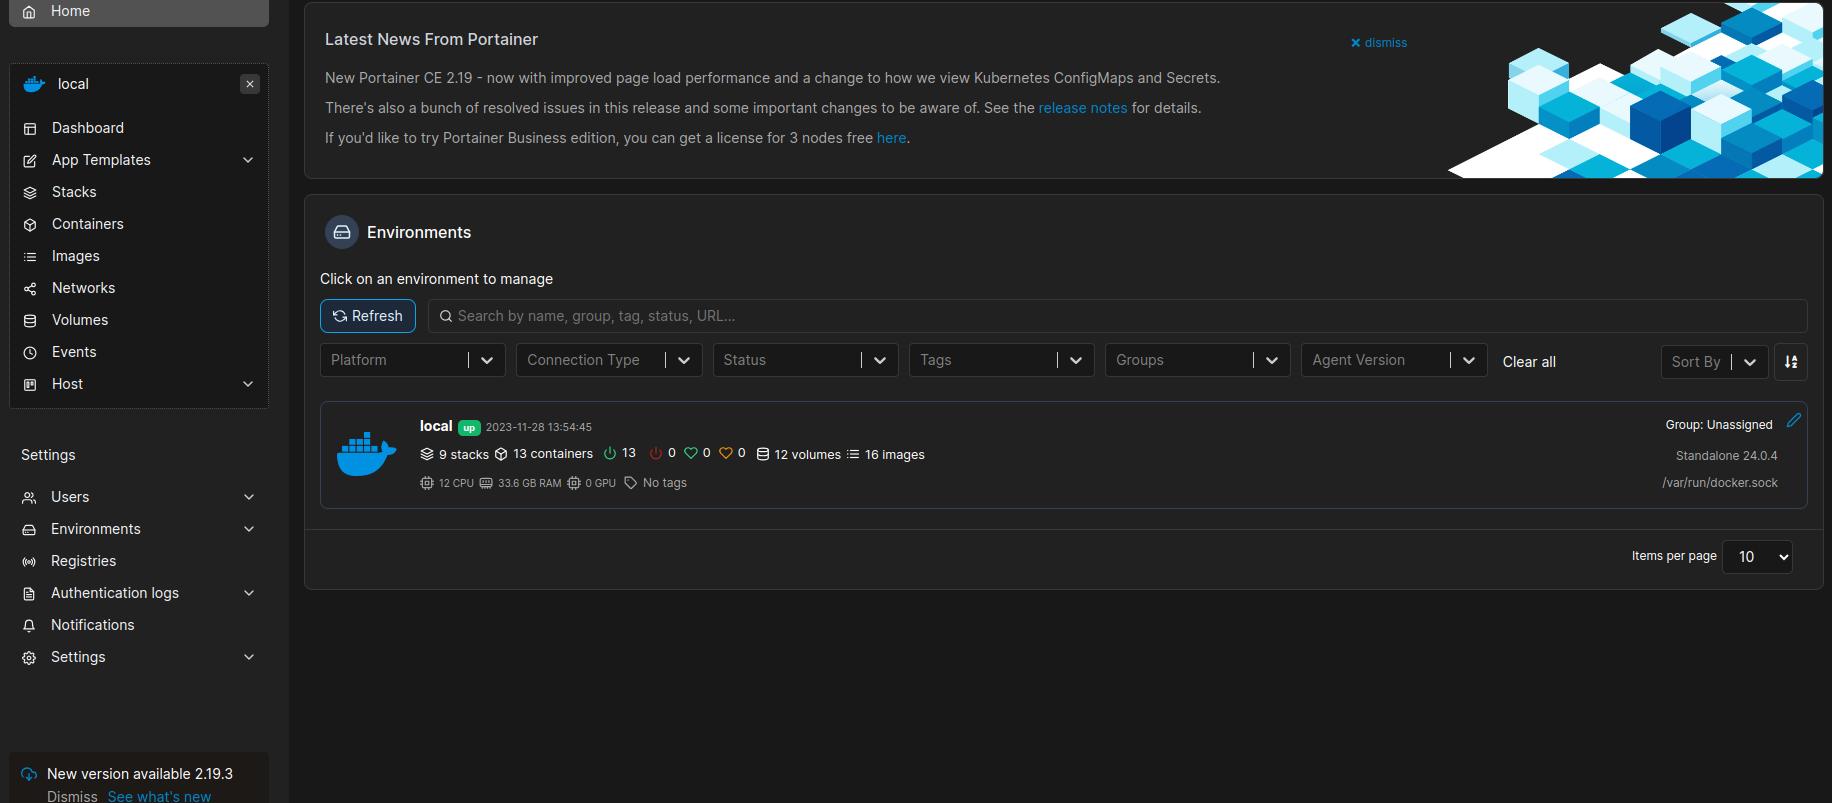Click the Registries radio icon in sidebar
Image resolution: width=1832 pixels, height=803 pixels.
[x=29, y=562]
